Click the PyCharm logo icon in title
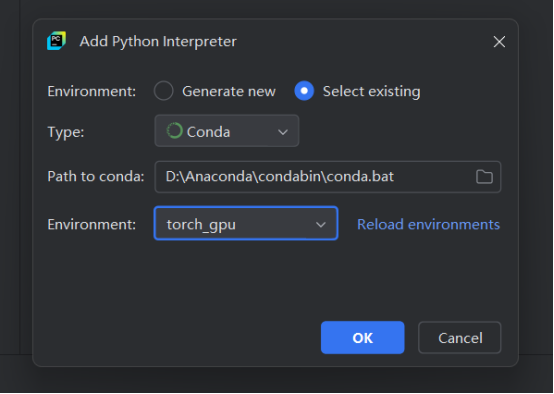This screenshot has height=394, width=554. (57, 41)
